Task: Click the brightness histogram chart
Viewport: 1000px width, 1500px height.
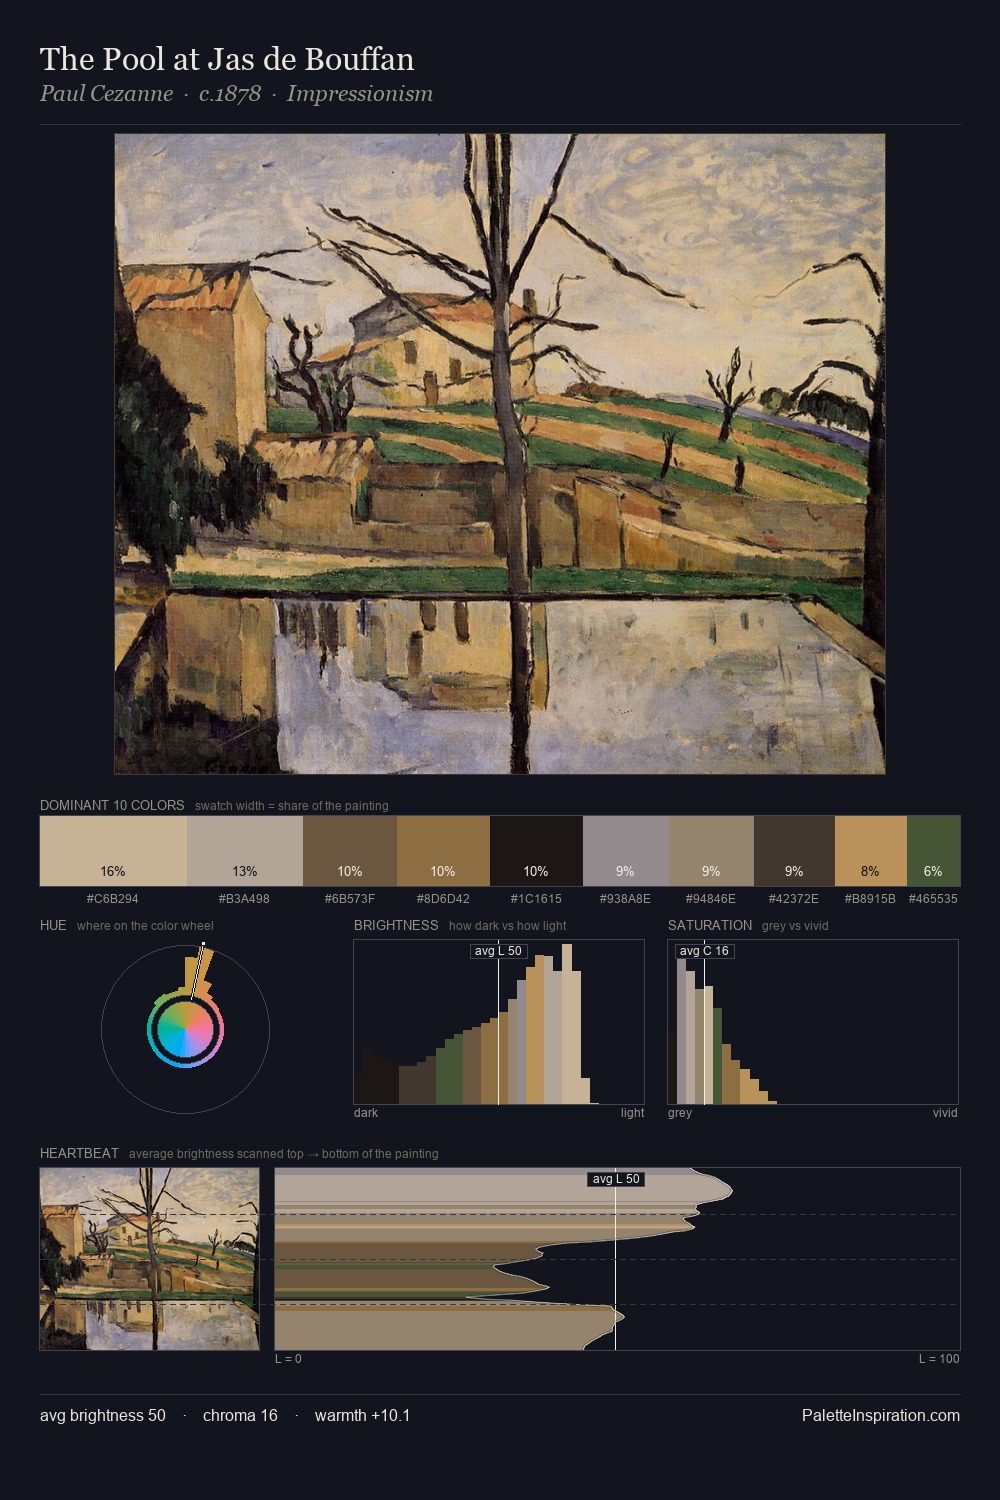Action: (499, 1022)
